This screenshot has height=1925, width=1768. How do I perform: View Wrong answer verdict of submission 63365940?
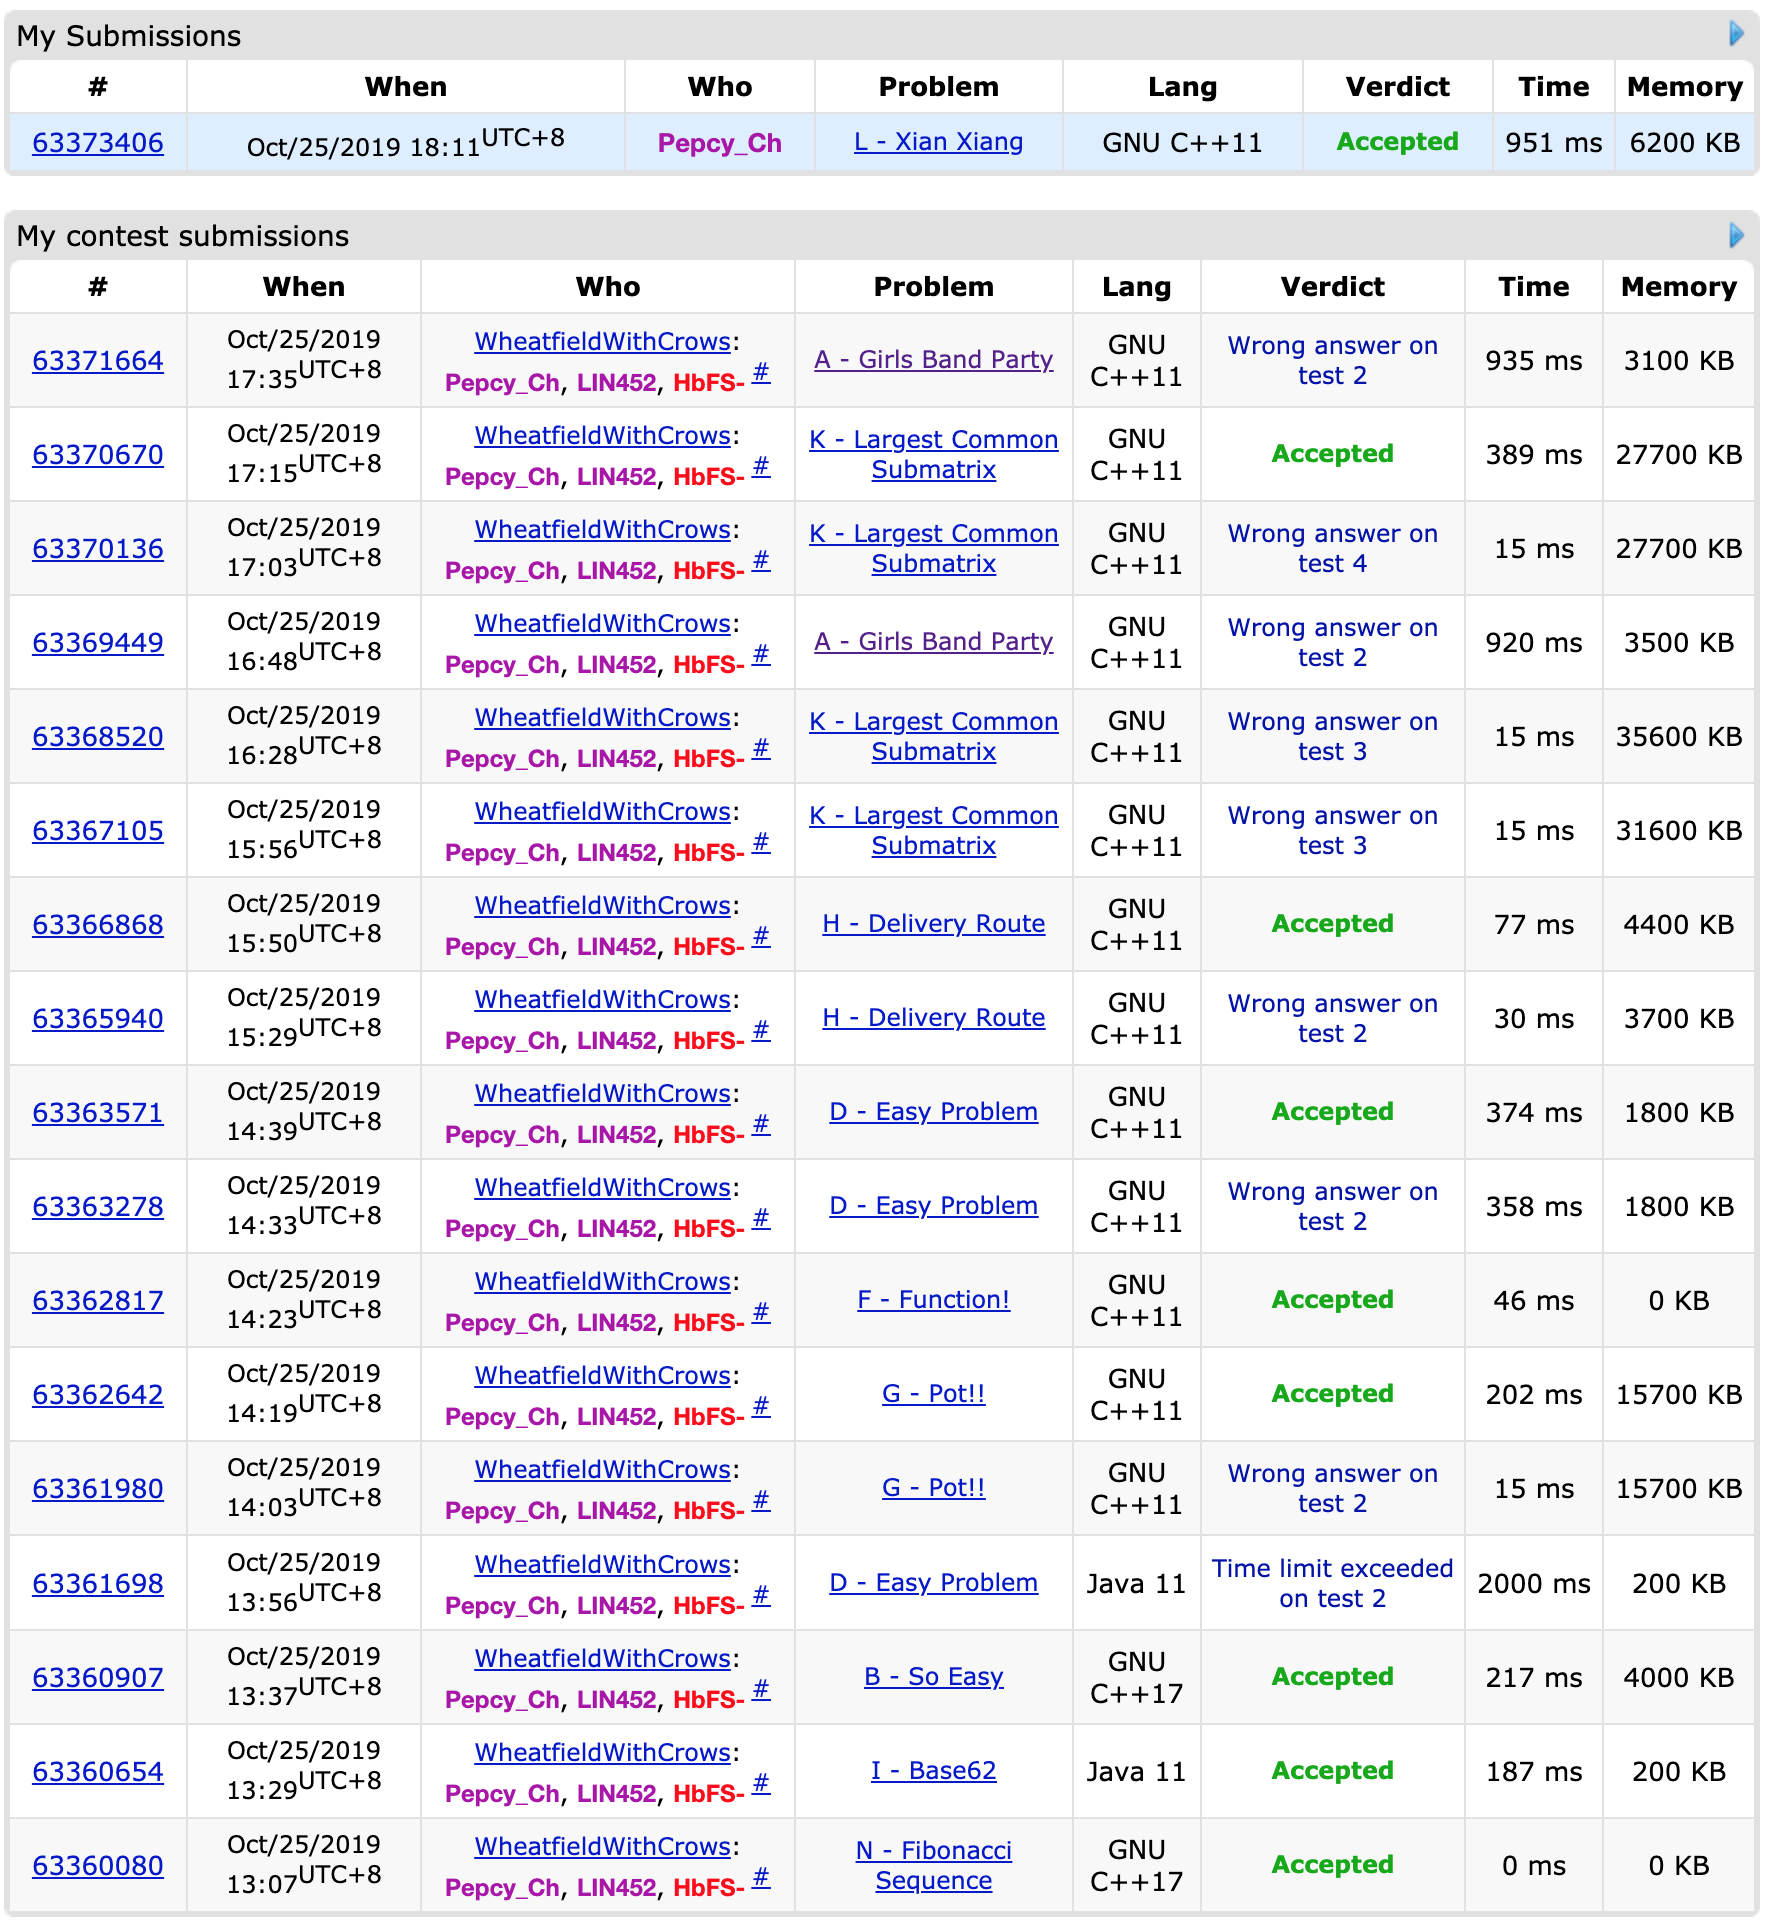(1332, 1018)
